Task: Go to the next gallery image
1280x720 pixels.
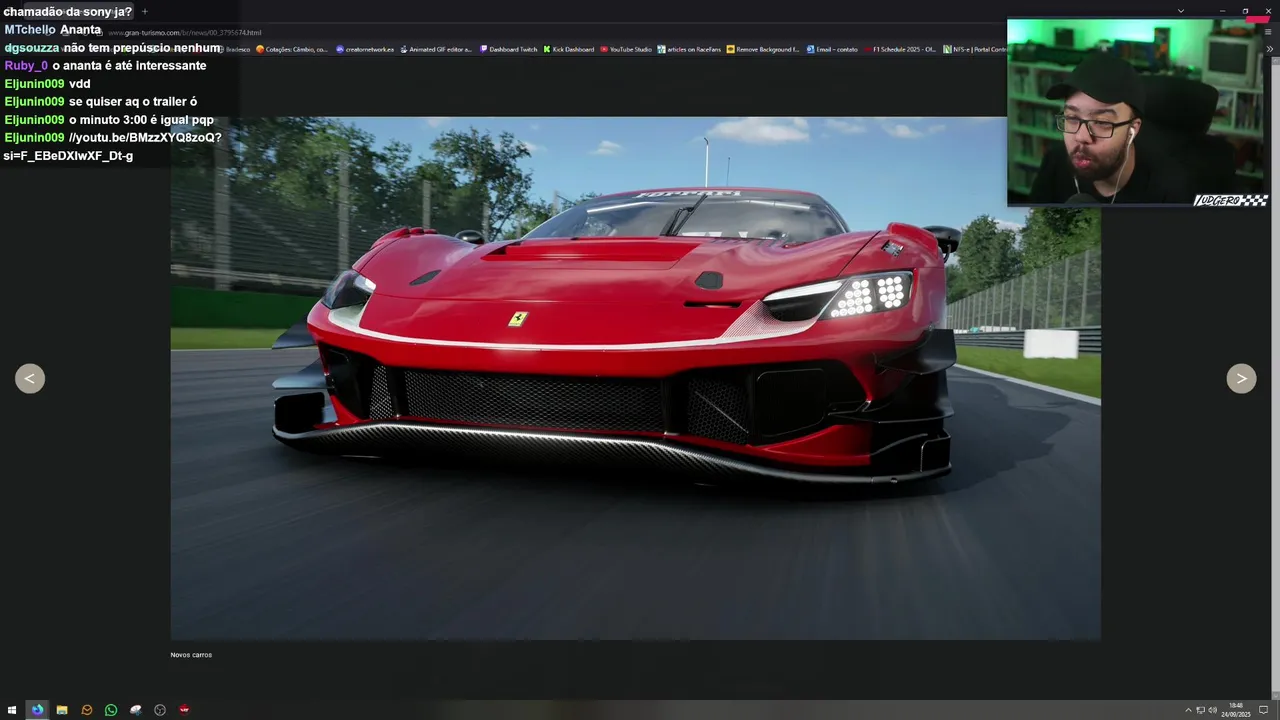Action: tap(1241, 378)
